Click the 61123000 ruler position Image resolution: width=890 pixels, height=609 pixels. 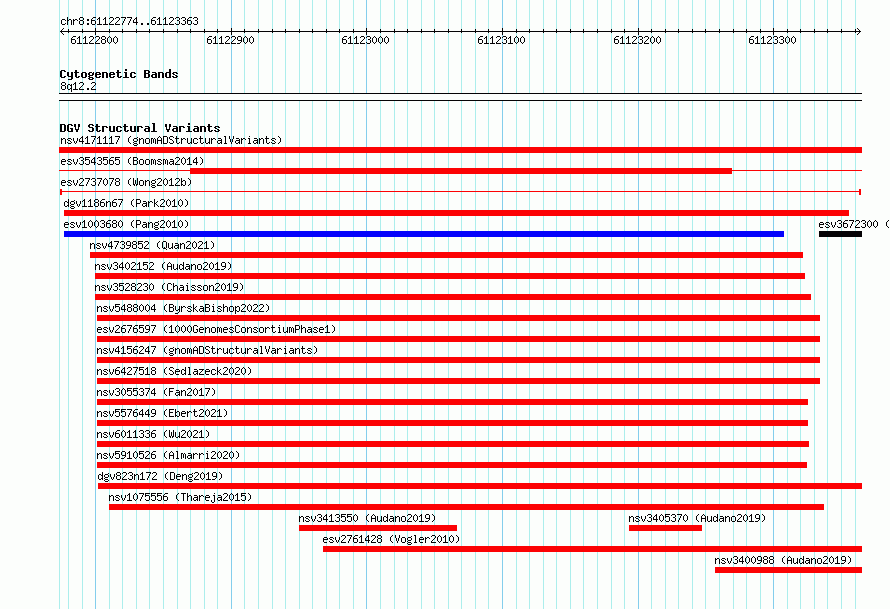point(366,40)
